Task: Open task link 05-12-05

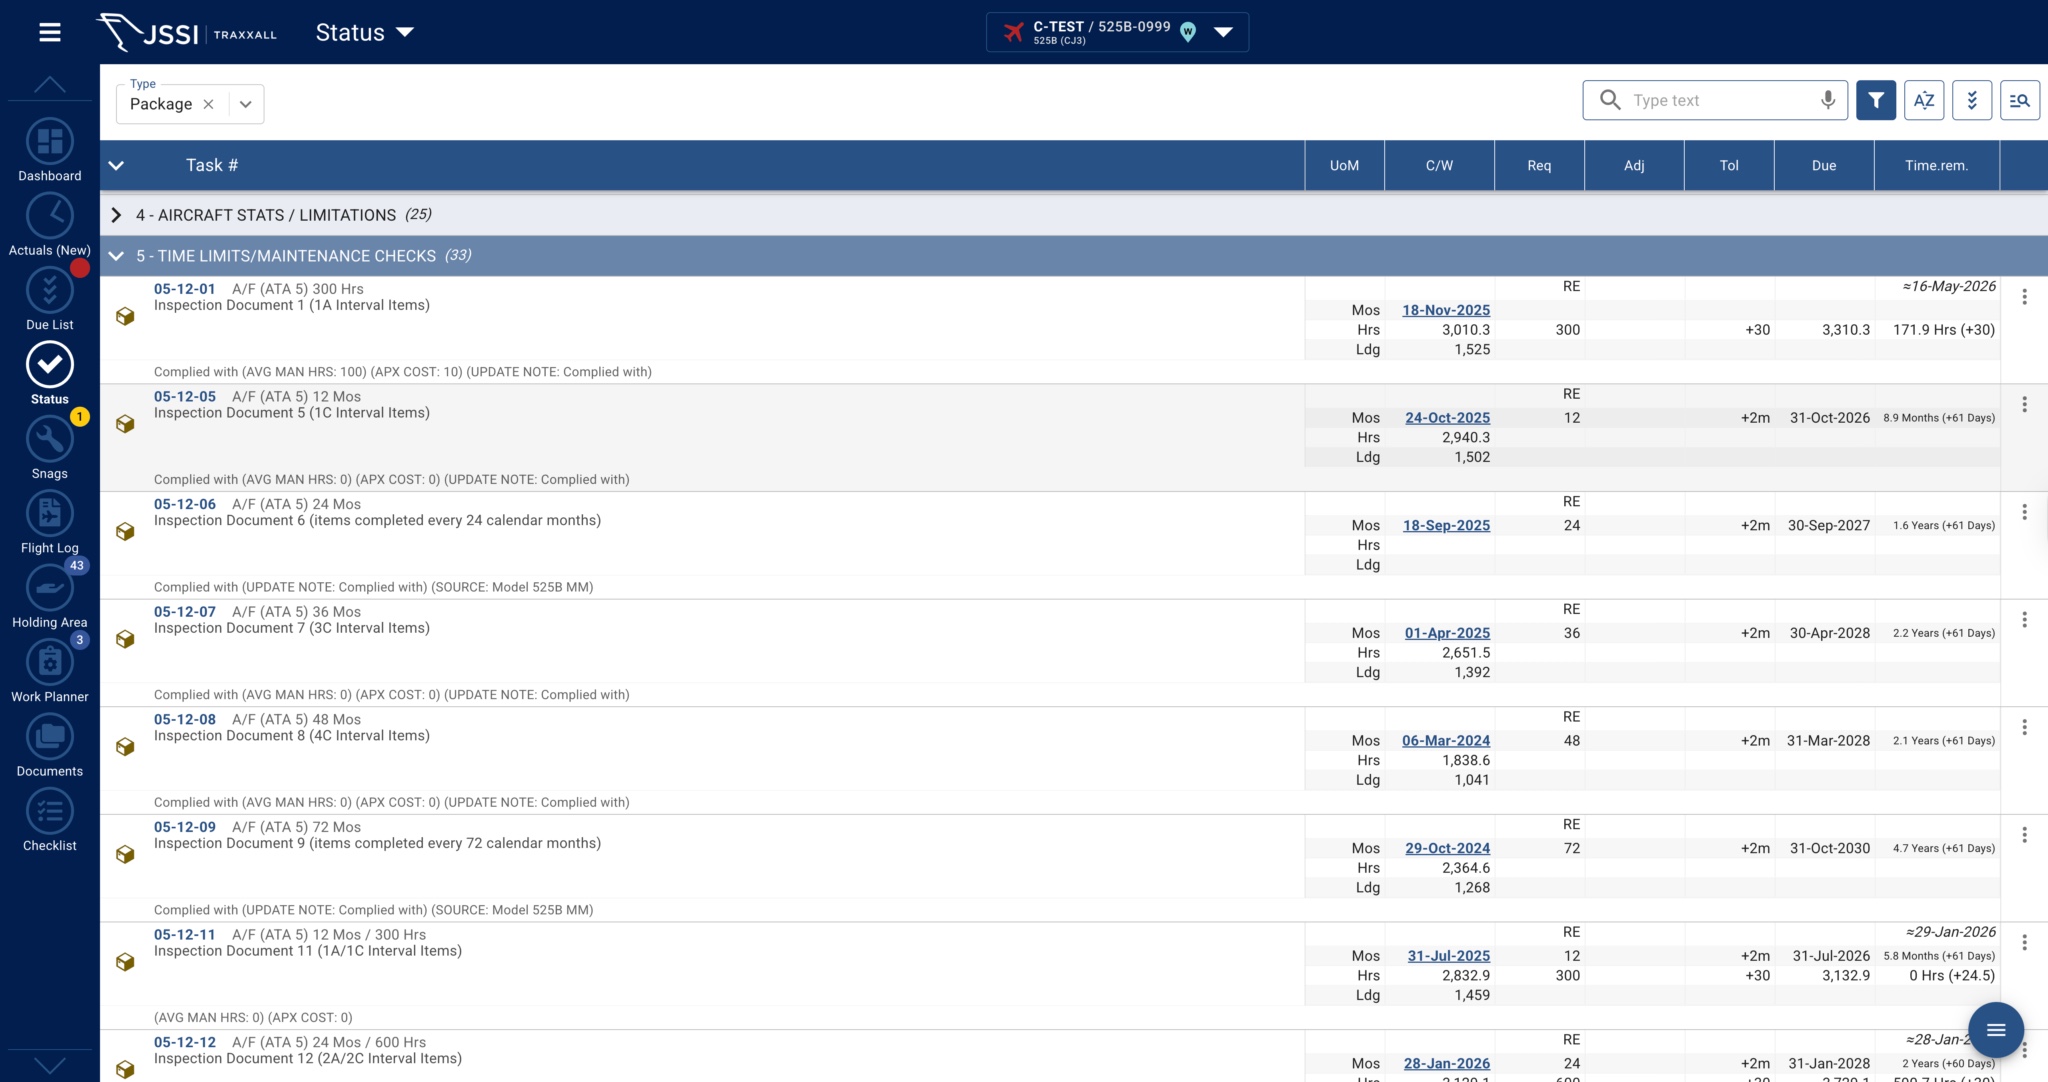Action: pos(185,397)
